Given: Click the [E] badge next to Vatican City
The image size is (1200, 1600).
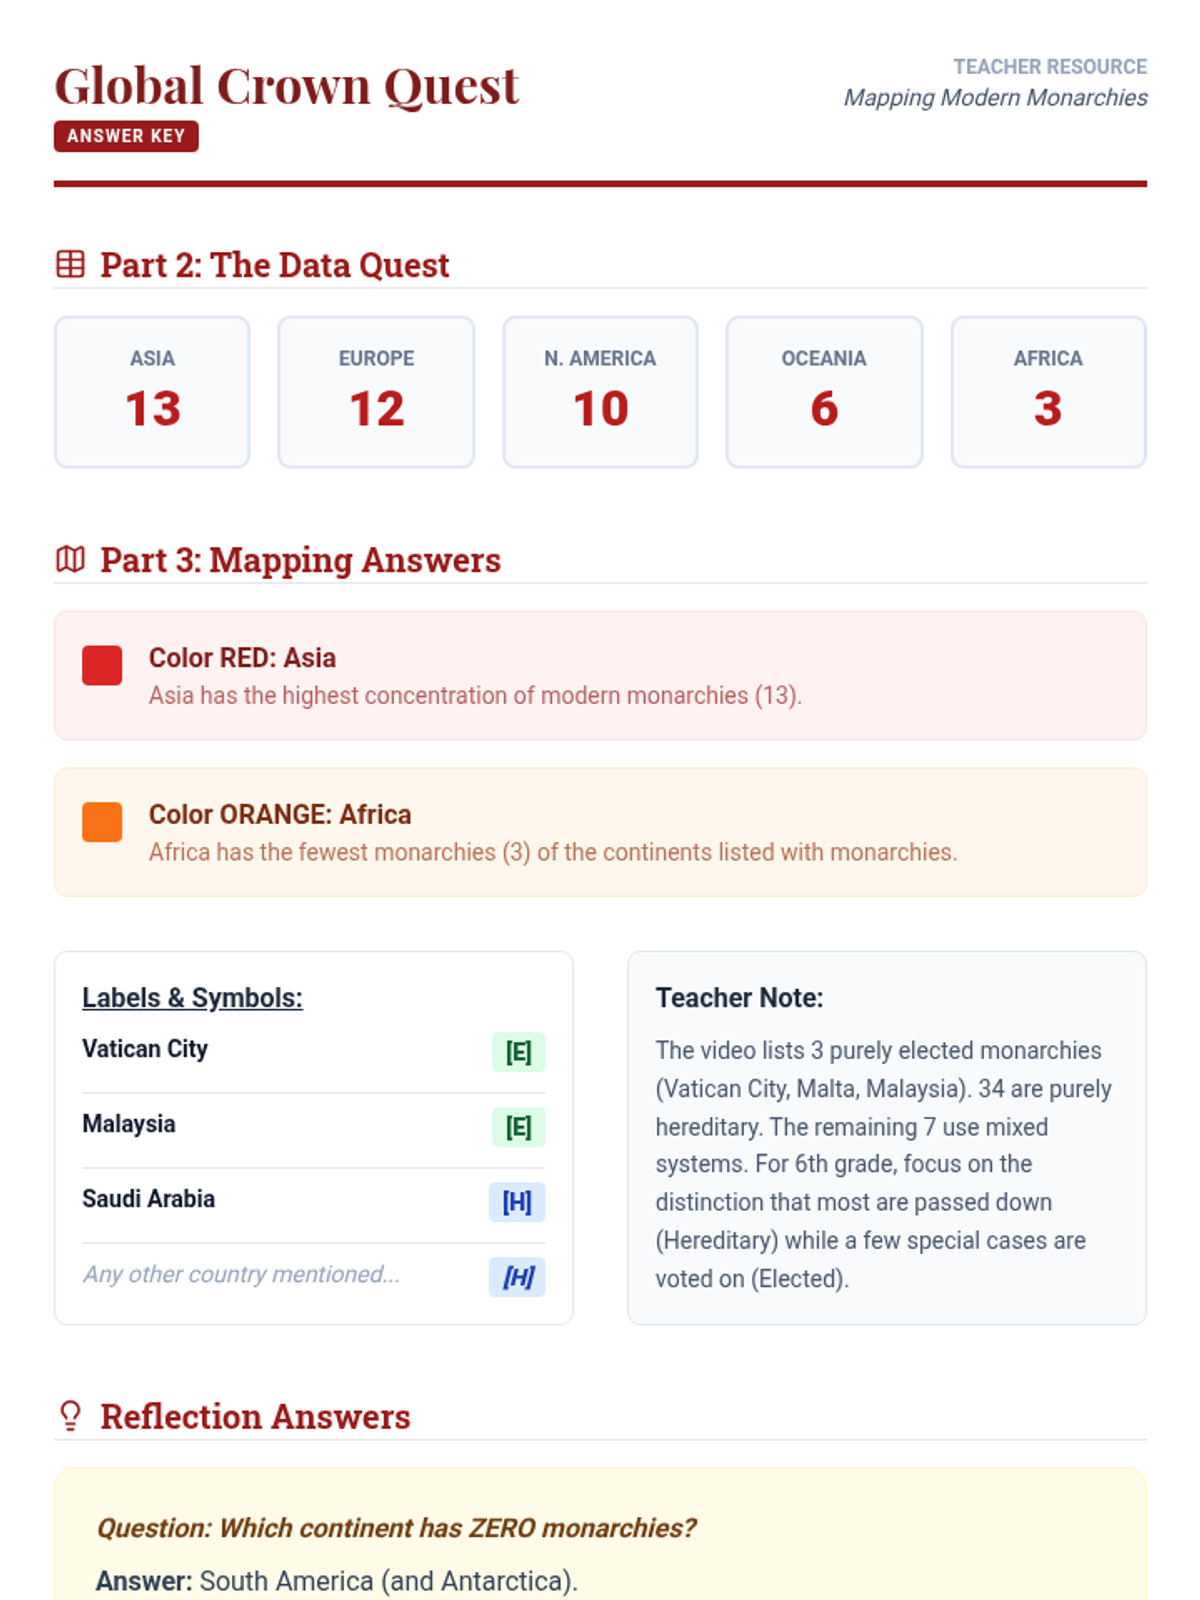Looking at the screenshot, I should (518, 1052).
